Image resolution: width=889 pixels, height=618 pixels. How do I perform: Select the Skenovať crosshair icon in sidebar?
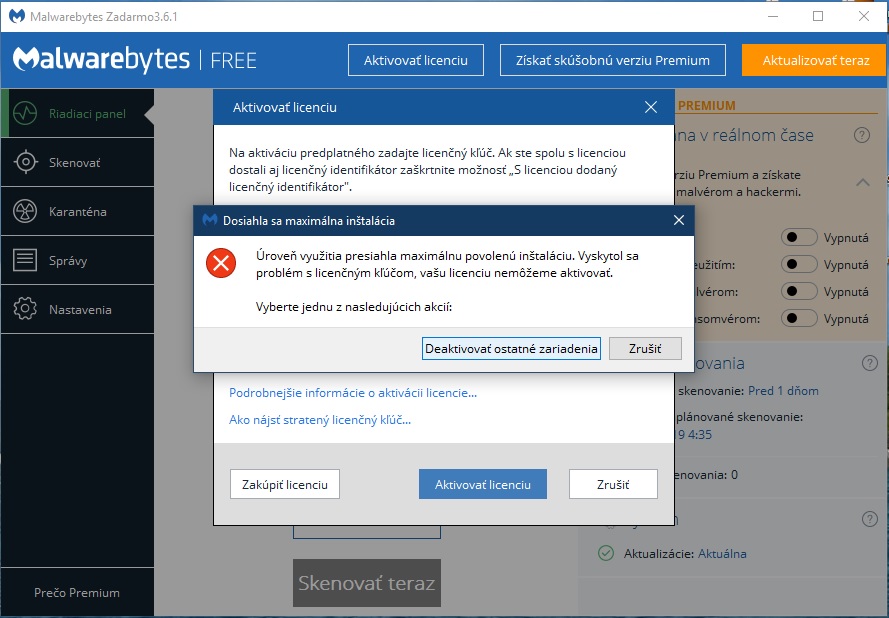coord(25,162)
